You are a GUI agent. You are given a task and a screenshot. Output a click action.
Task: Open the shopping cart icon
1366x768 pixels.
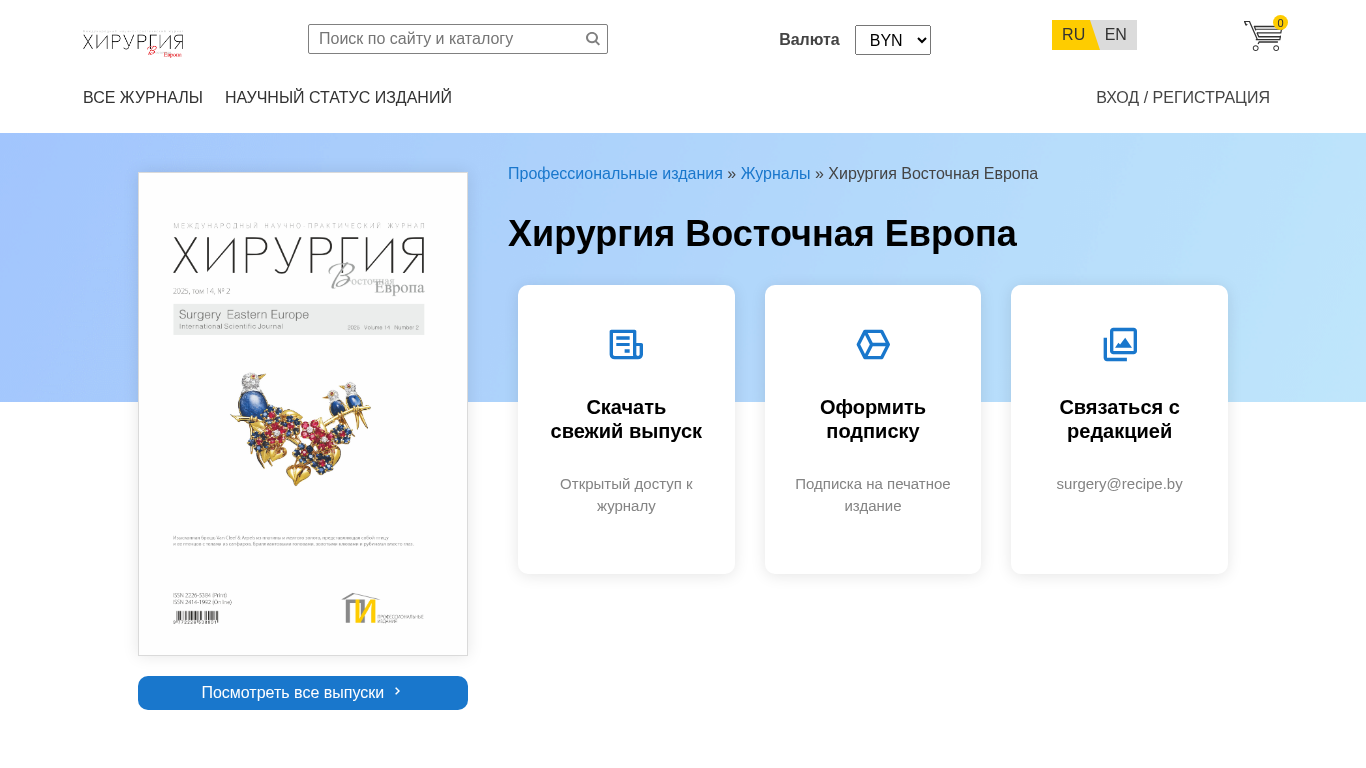[1263, 36]
